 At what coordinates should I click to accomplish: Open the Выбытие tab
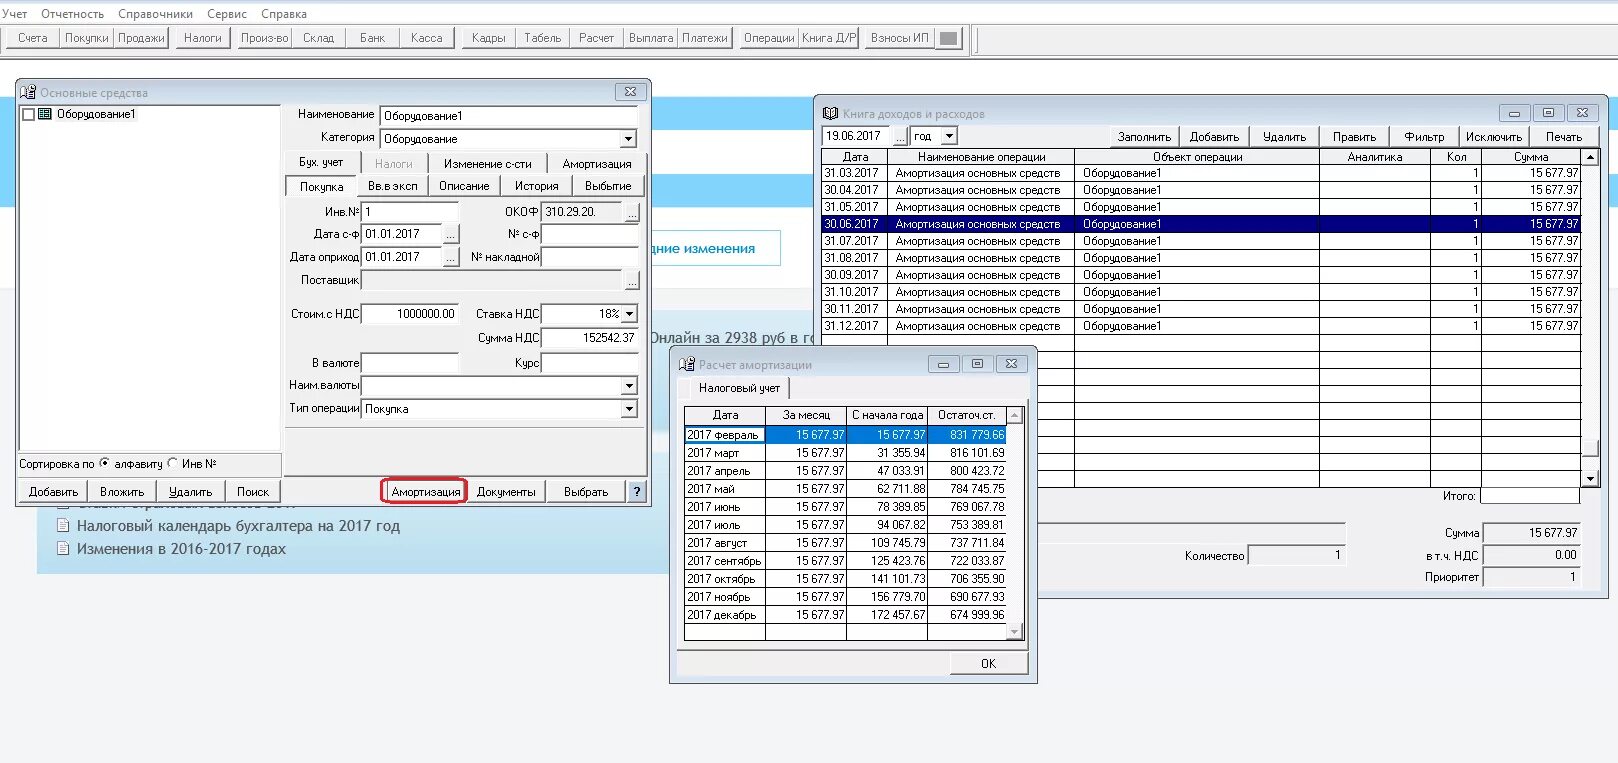pyautogui.click(x=608, y=186)
